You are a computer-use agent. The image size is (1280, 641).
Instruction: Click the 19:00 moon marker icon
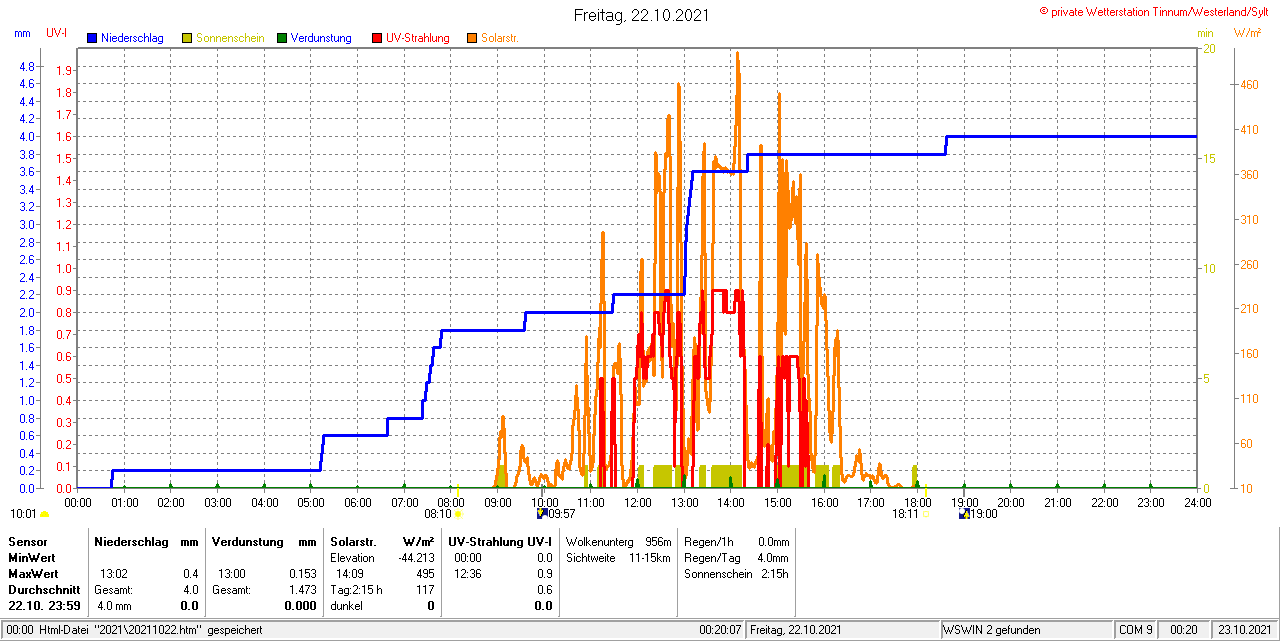point(964,514)
